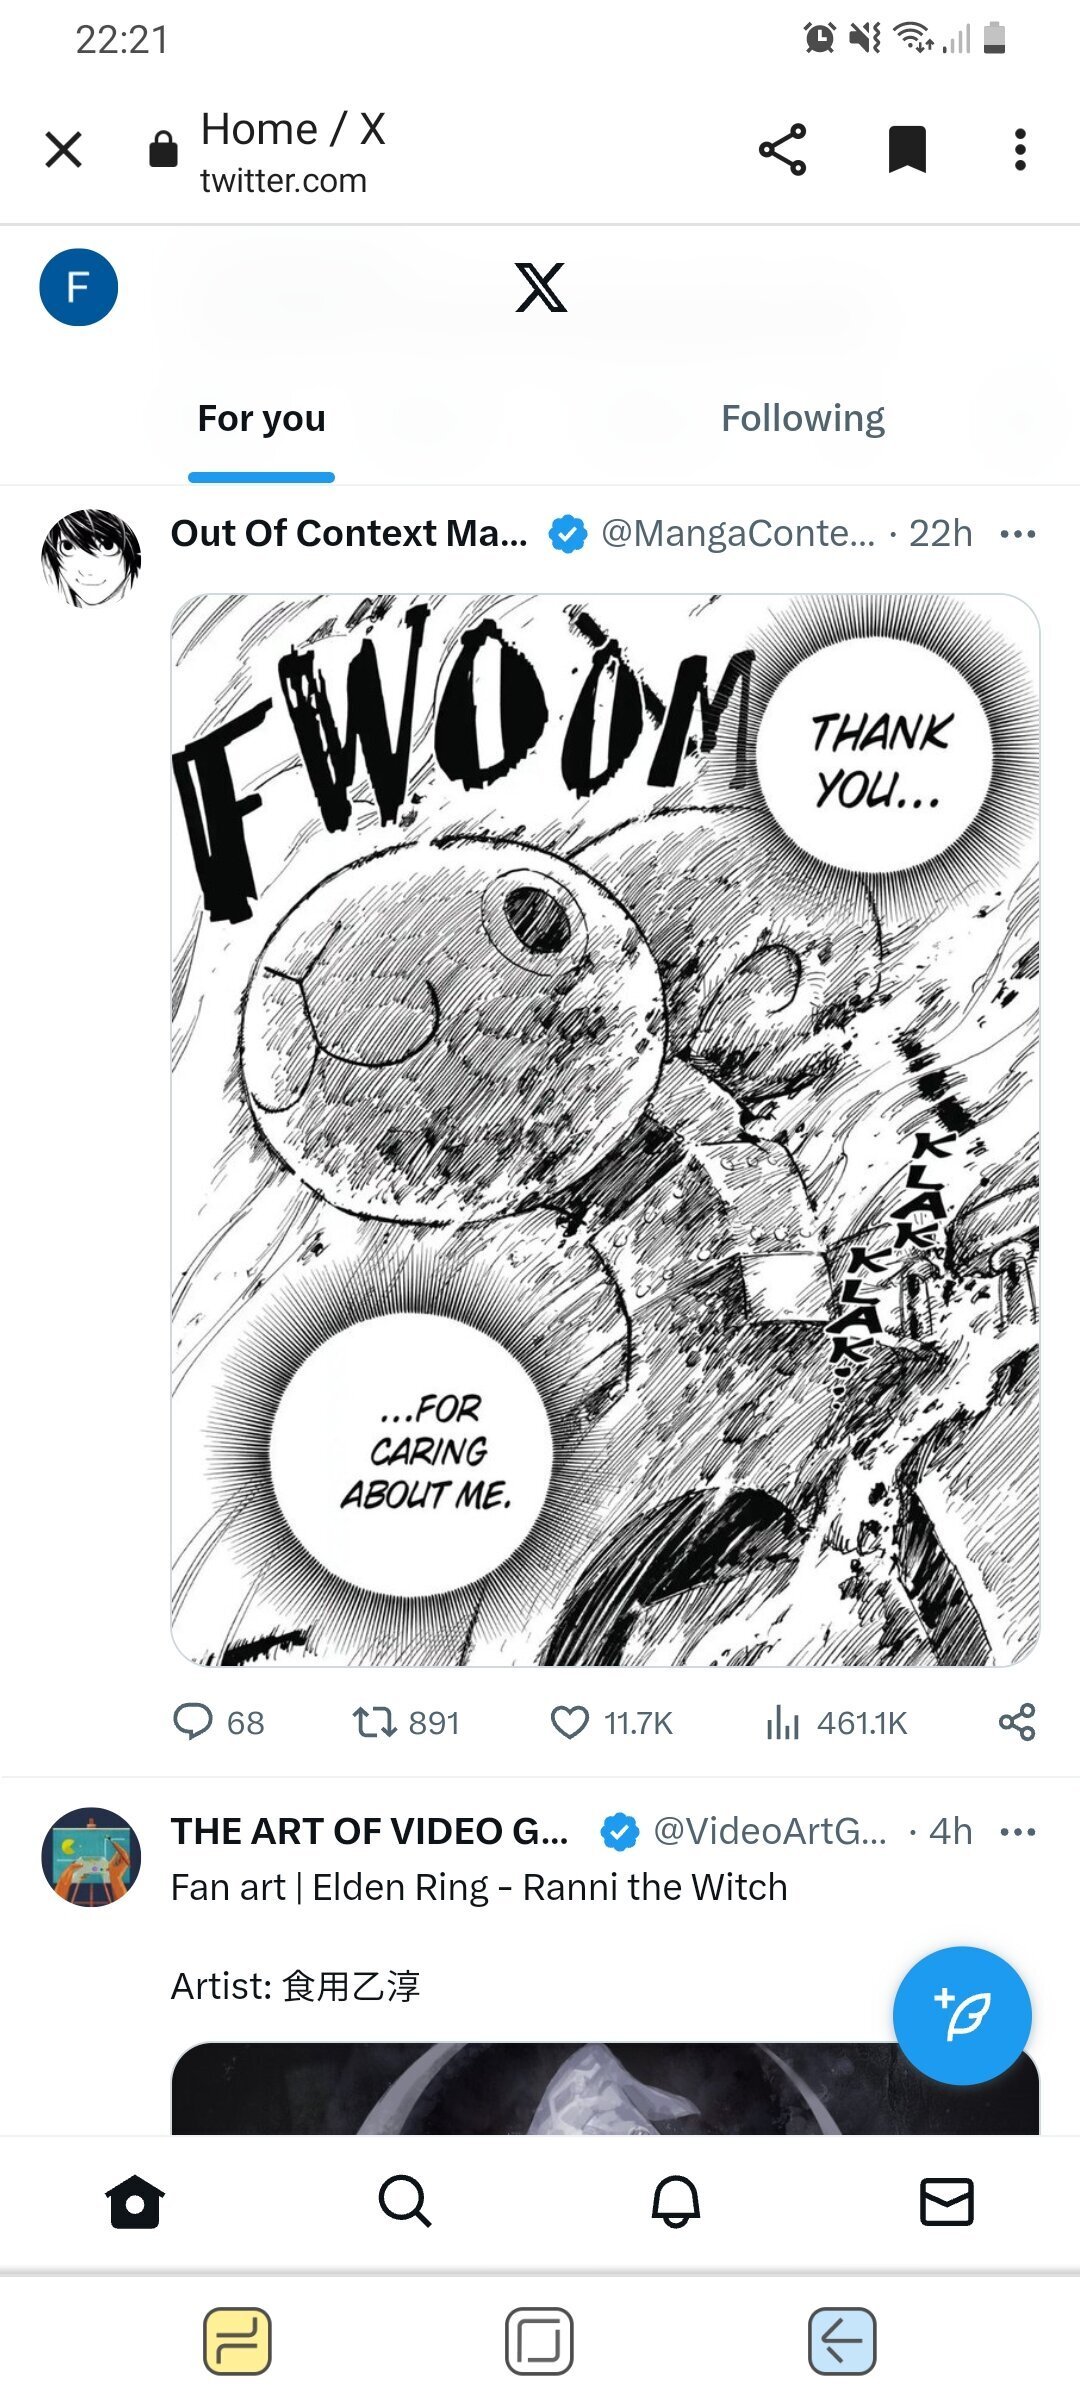
Task: Open the @MangaConte... profile handle
Action: point(737,534)
